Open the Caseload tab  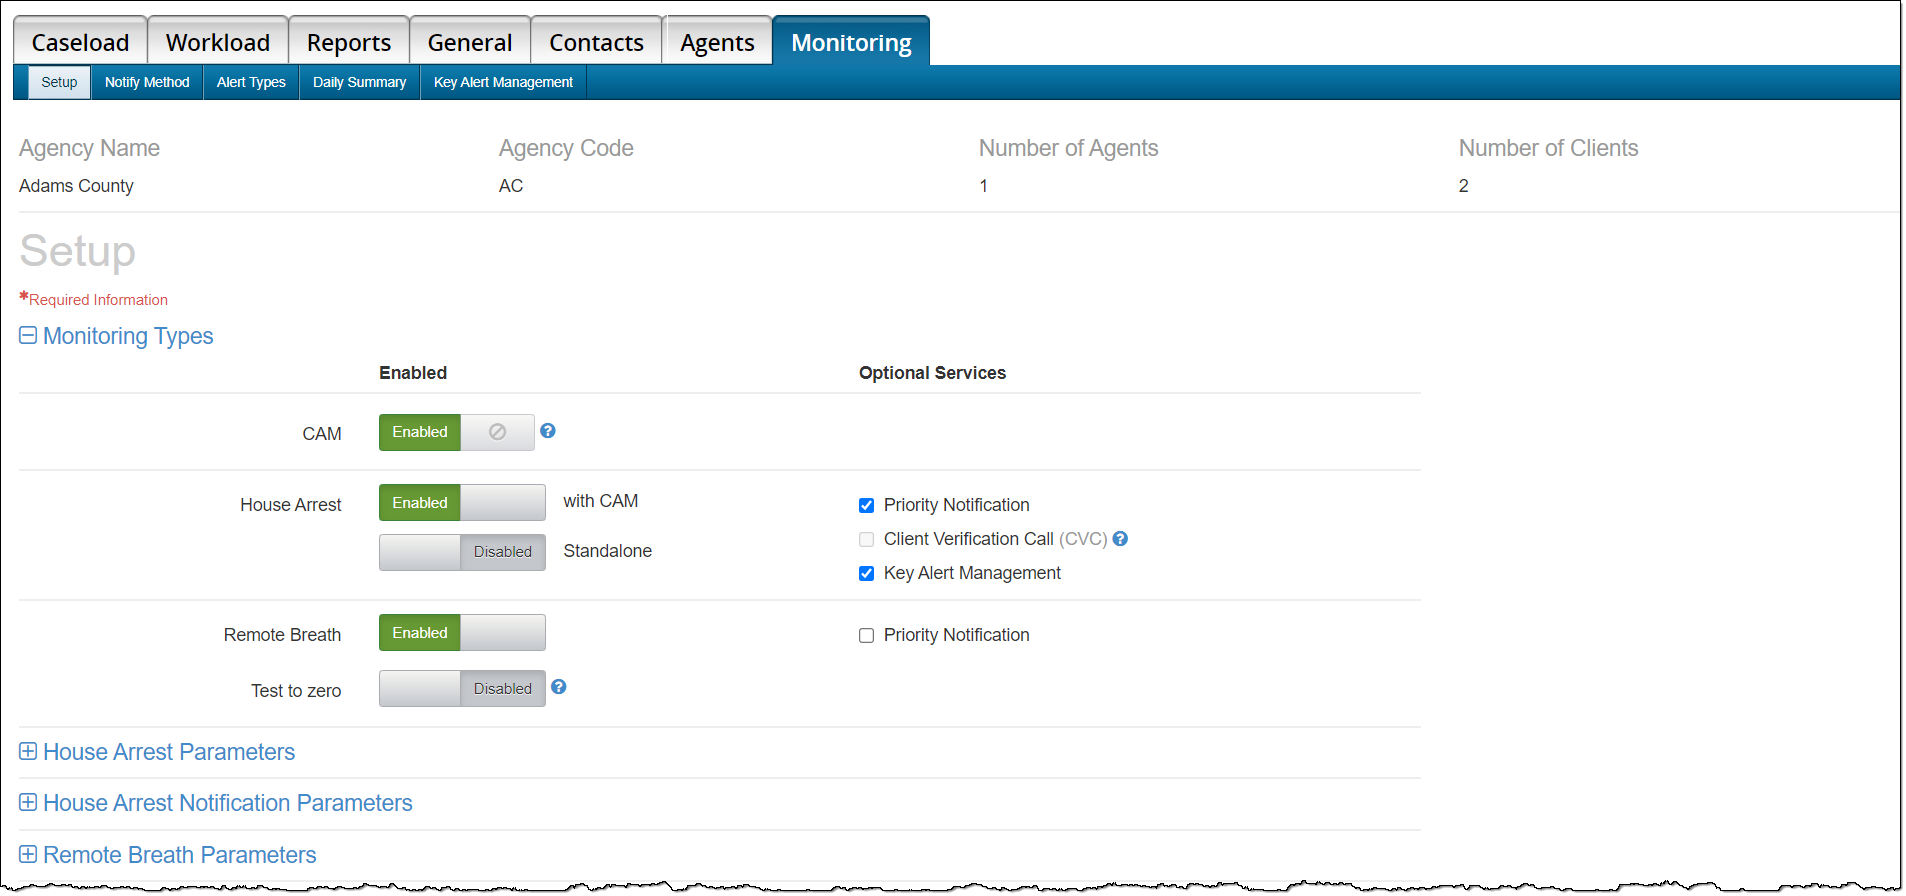[x=80, y=42]
